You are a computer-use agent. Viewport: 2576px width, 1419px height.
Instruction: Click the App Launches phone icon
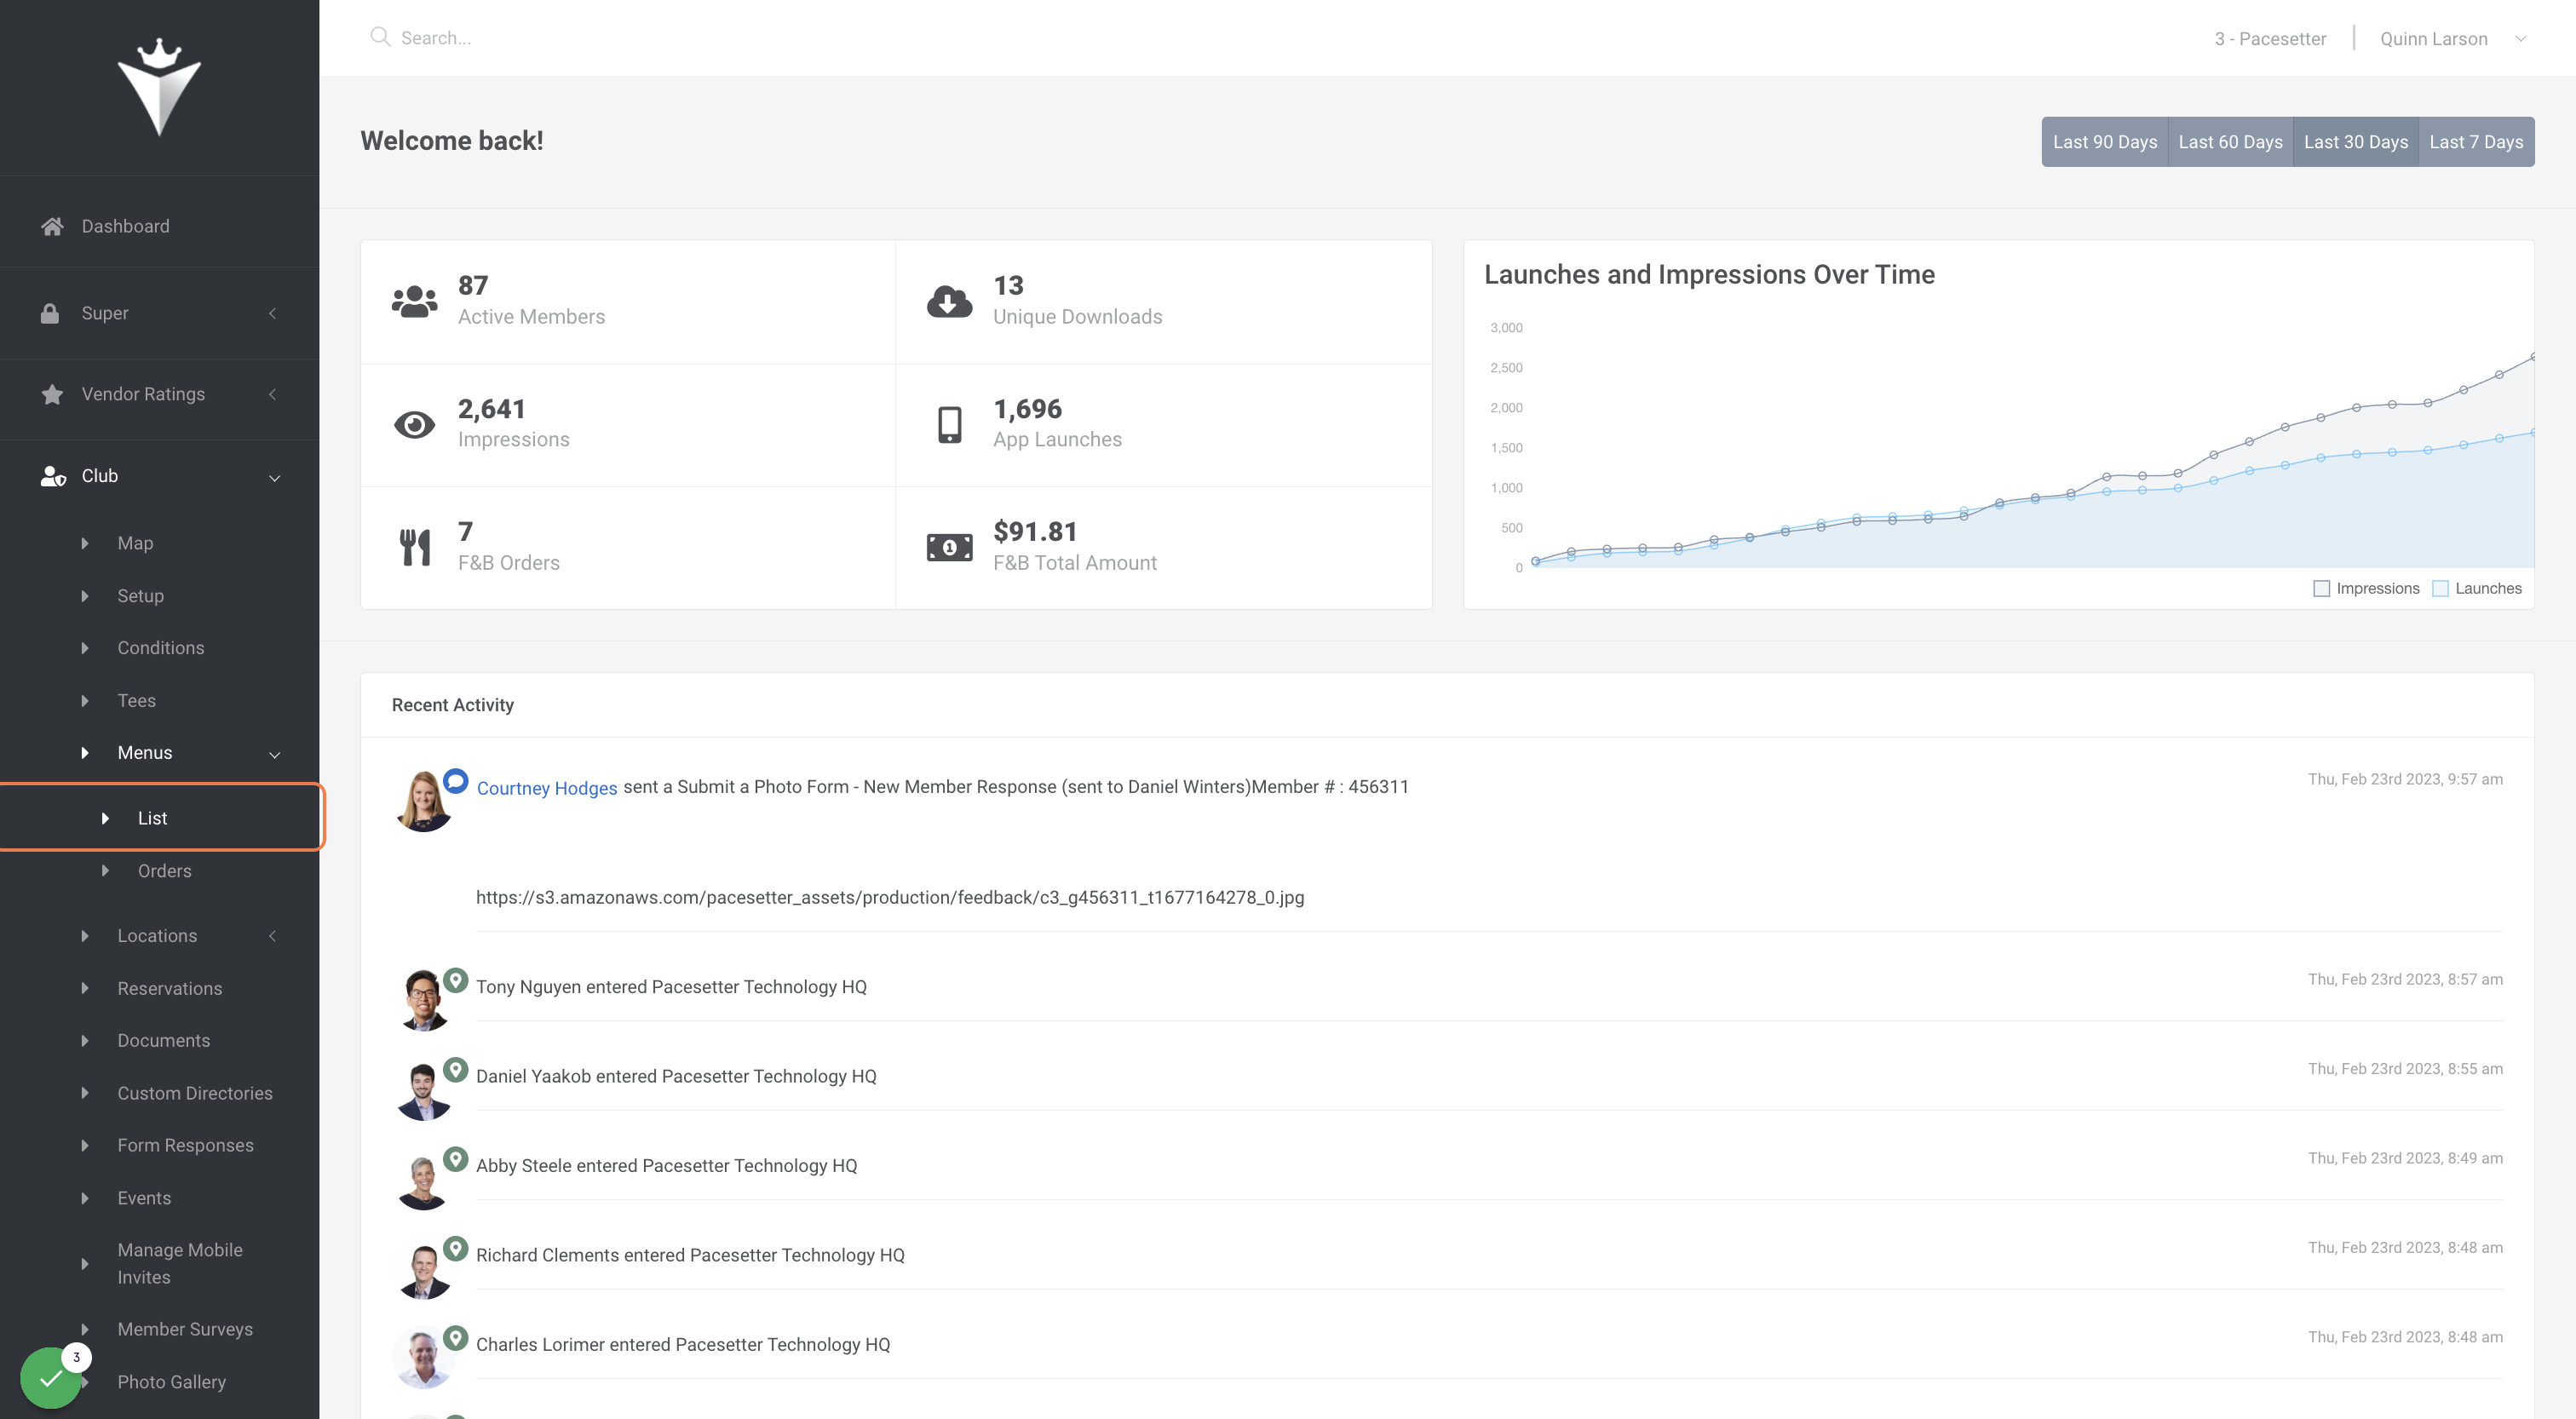coord(949,425)
